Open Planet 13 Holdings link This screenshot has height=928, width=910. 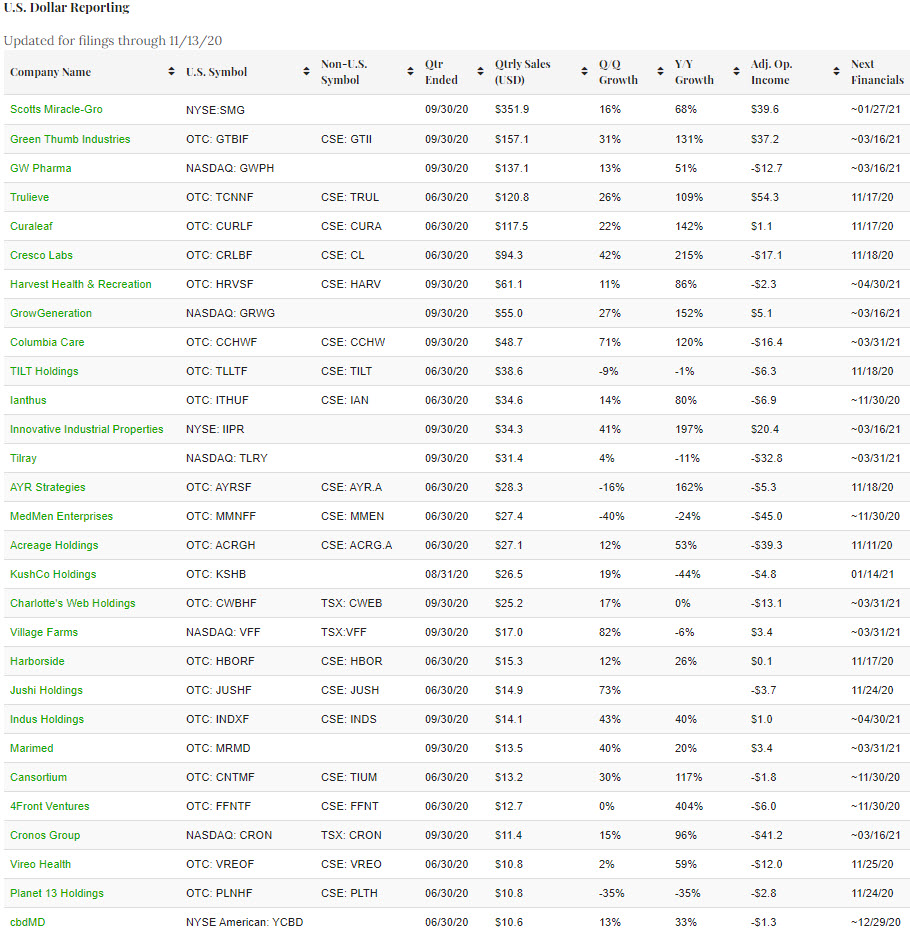[57, 893]
